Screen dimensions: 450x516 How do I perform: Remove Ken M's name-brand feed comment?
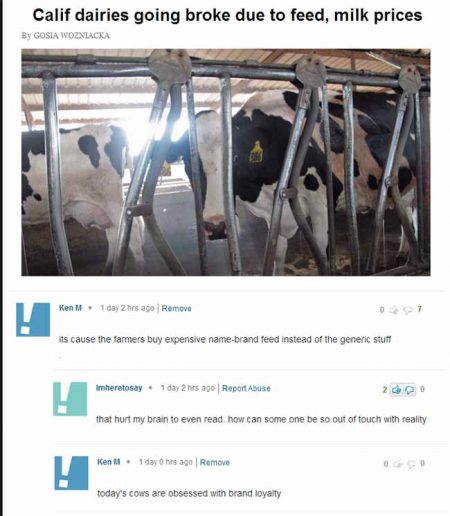coord(176,308)
